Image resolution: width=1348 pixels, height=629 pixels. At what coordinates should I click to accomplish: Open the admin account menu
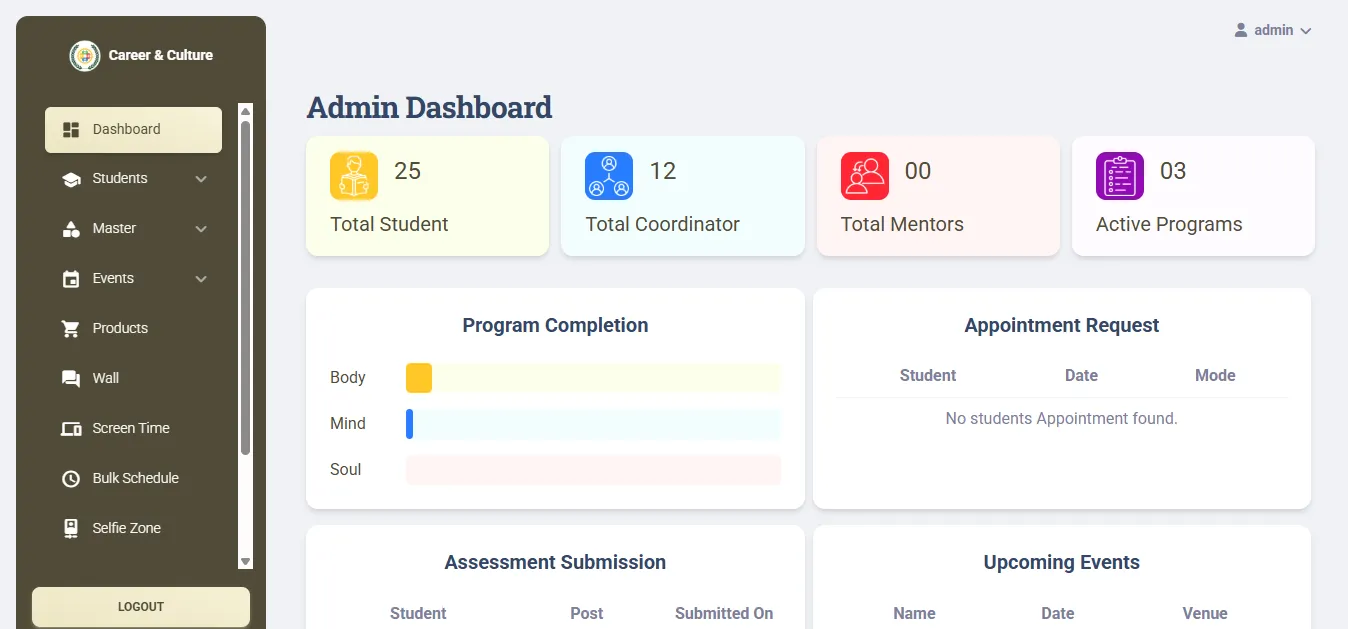pyautogui.click(x=1272, y=29)
